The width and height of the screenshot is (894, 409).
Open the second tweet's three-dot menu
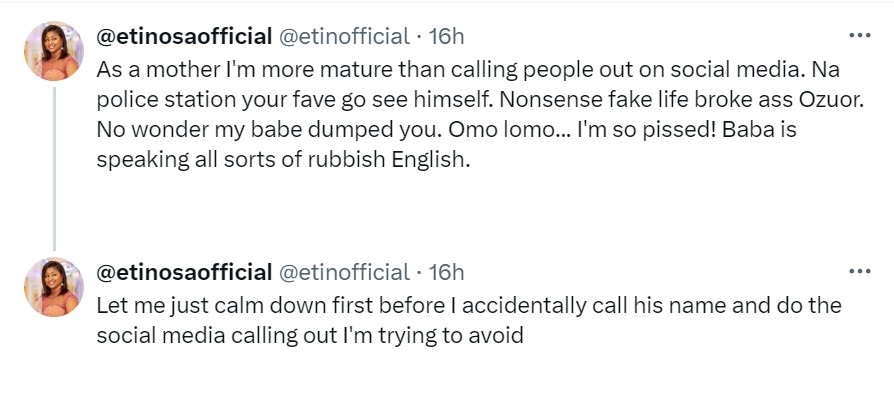pyautogui.click(x=859, y=271)
